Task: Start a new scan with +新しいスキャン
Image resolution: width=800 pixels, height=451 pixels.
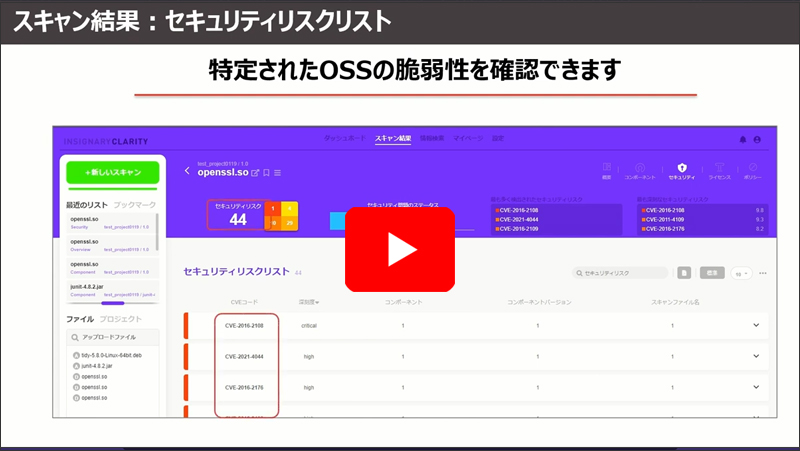Action: 113,172
